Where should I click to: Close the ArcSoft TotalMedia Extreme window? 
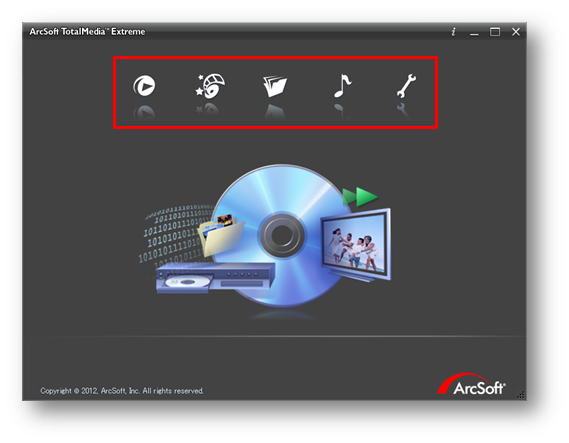coord(516,32)
